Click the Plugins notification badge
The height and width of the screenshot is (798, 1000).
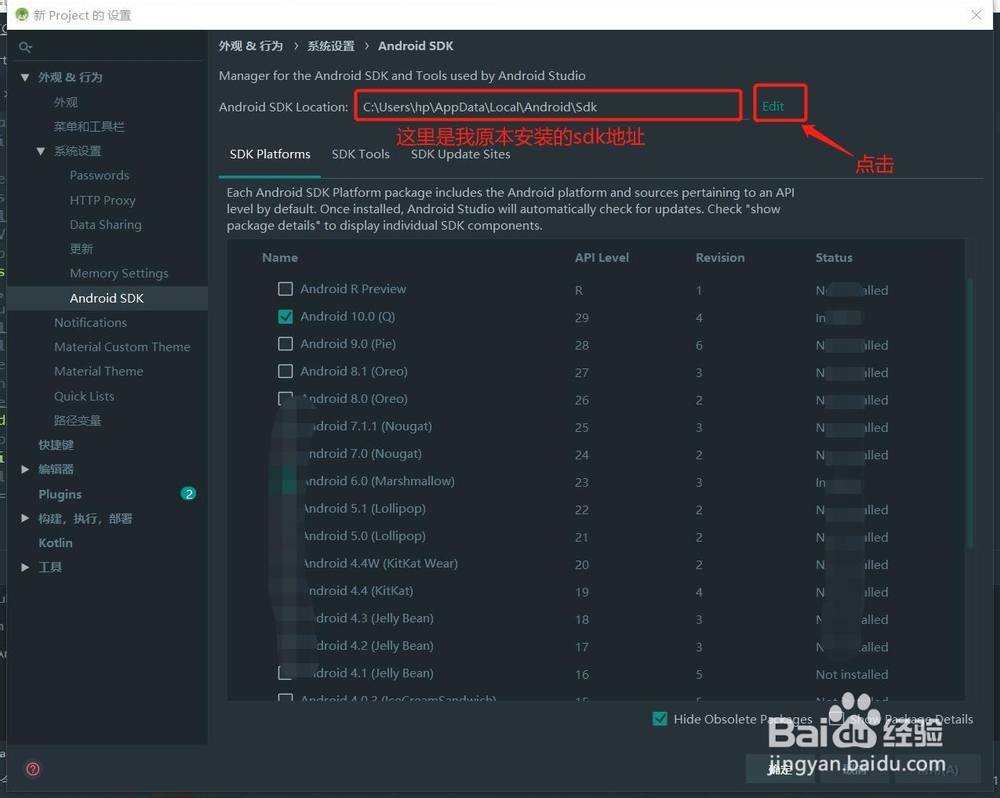pos(189,493)
